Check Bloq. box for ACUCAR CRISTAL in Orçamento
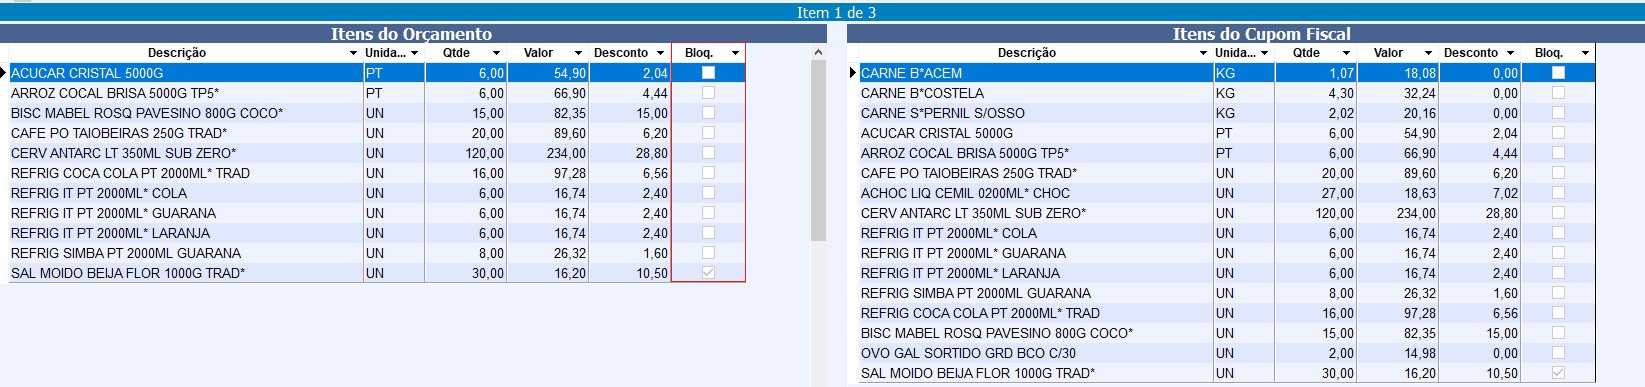 point(708,73)
